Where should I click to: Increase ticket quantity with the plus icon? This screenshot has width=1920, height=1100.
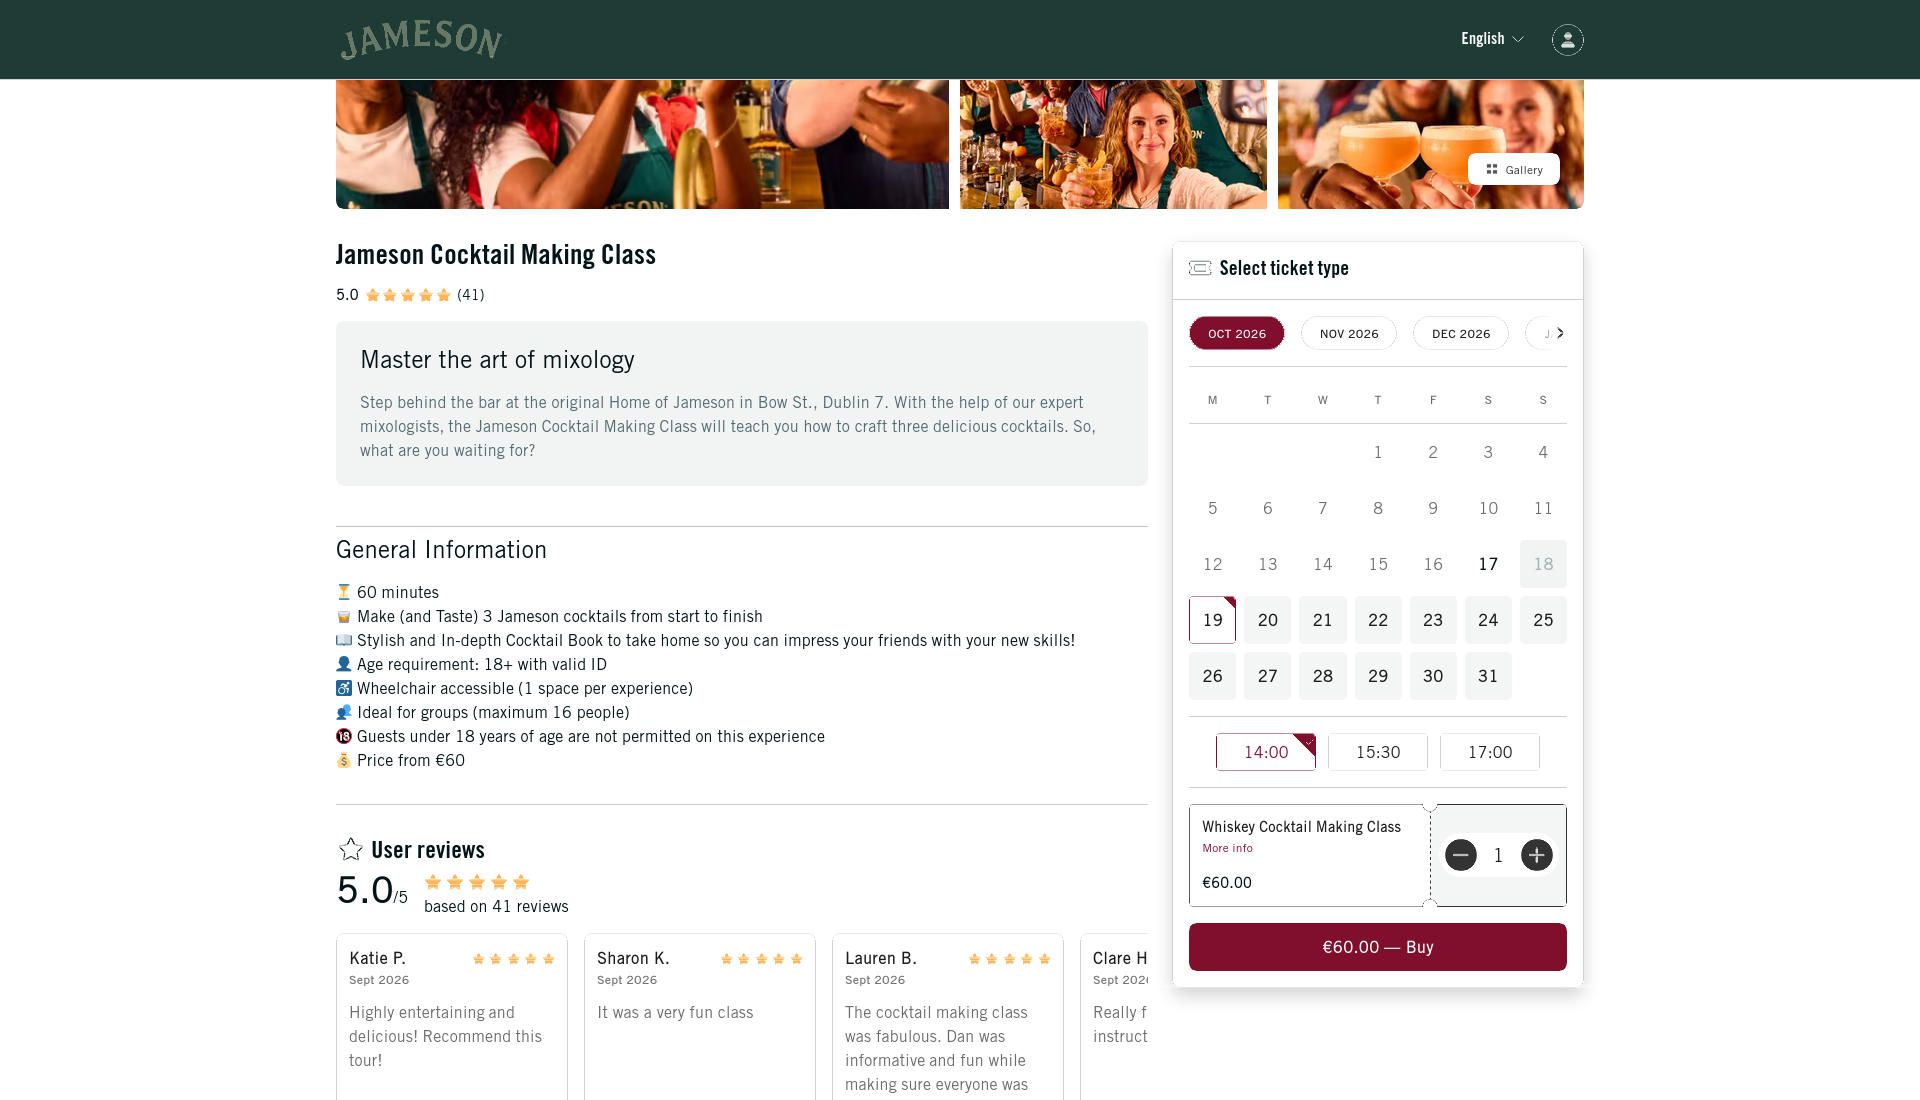coord(1537,855)
